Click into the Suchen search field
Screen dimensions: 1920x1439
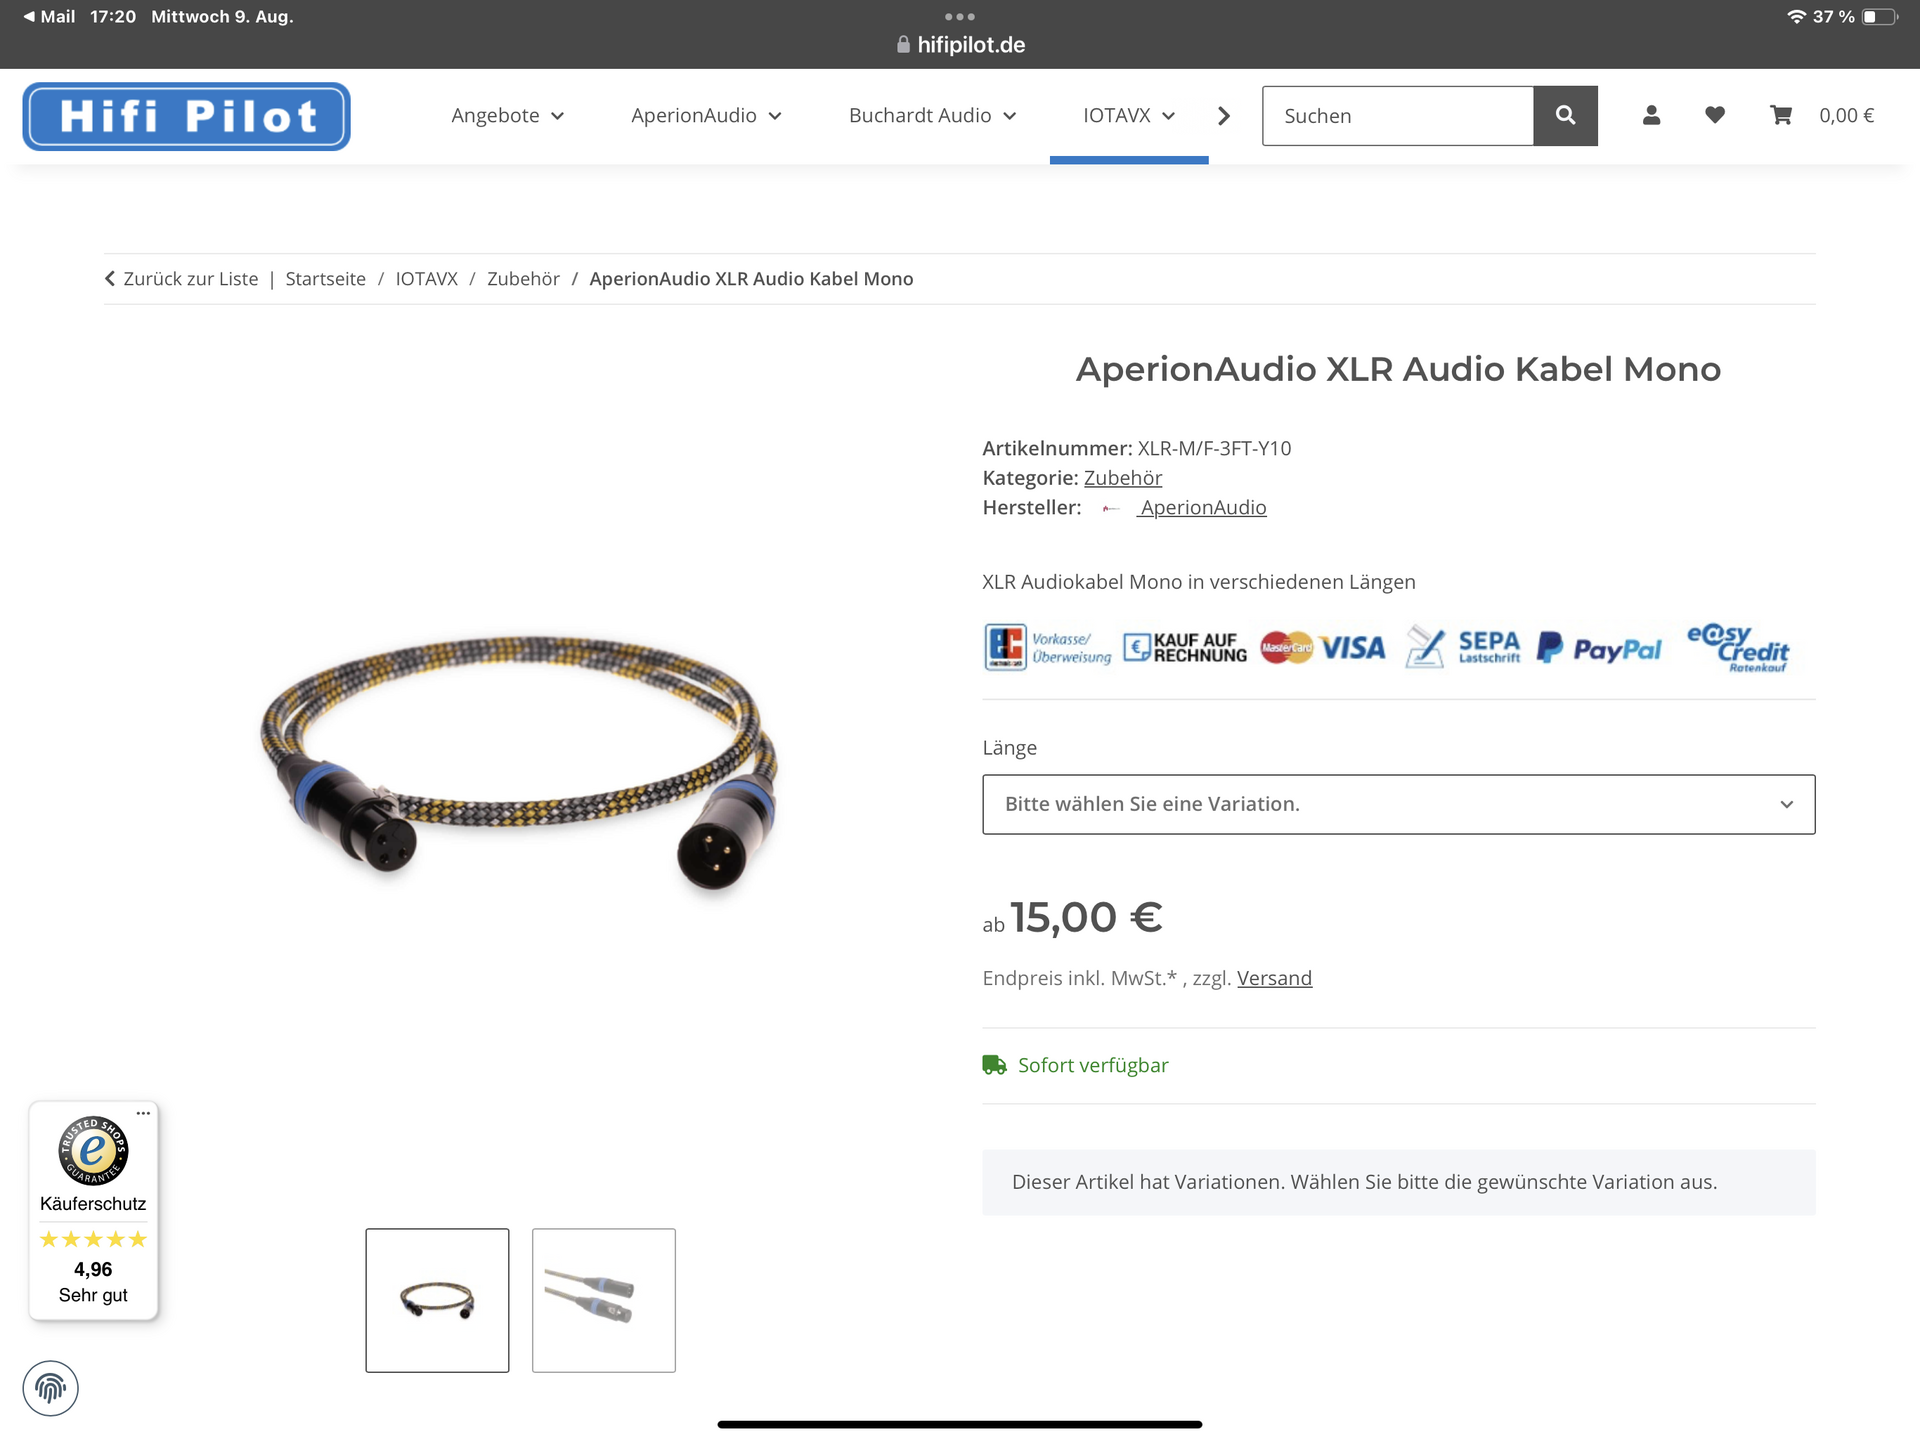1397,116
